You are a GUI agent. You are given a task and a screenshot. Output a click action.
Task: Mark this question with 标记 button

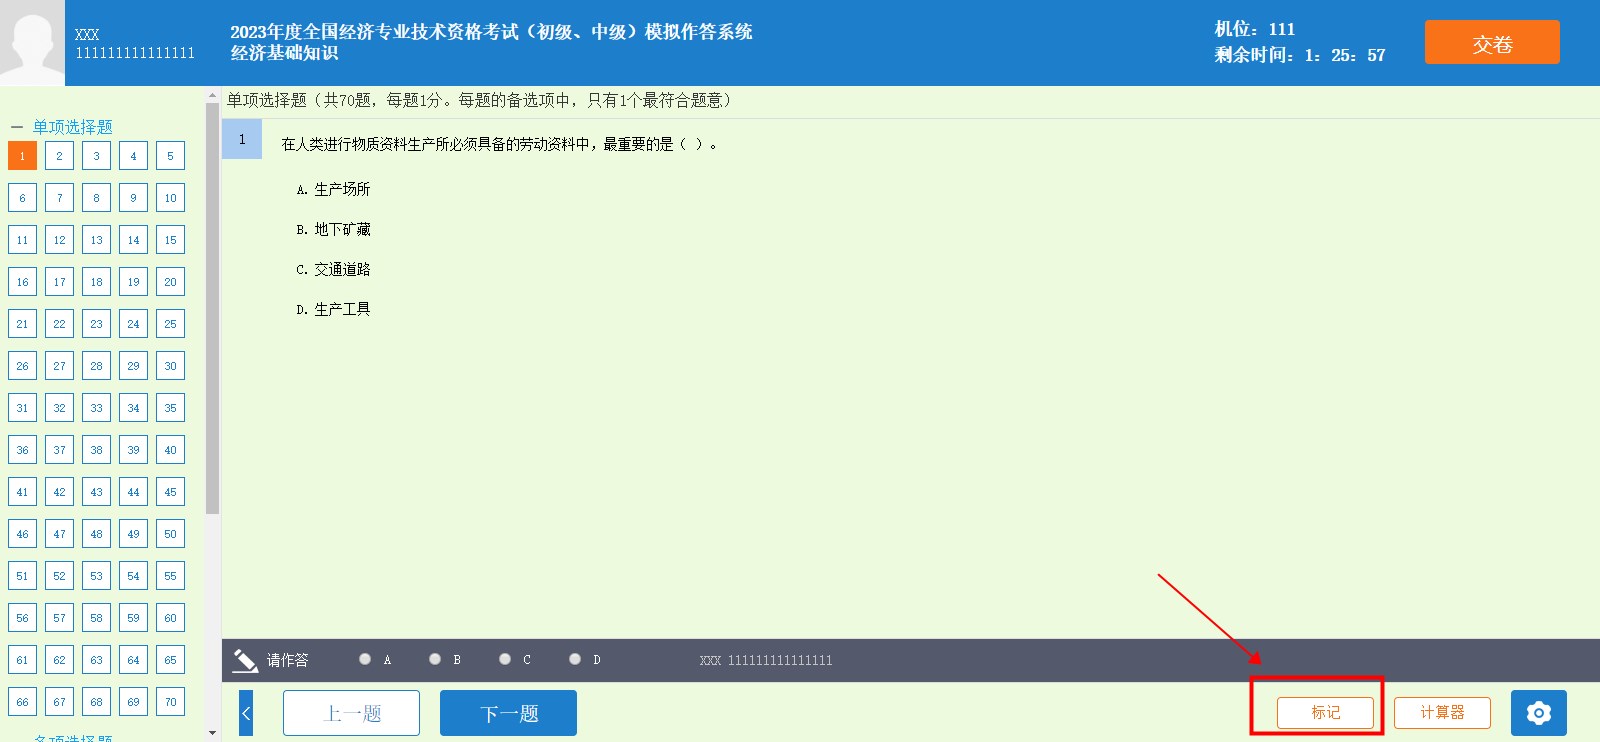tap(1325, 712)
